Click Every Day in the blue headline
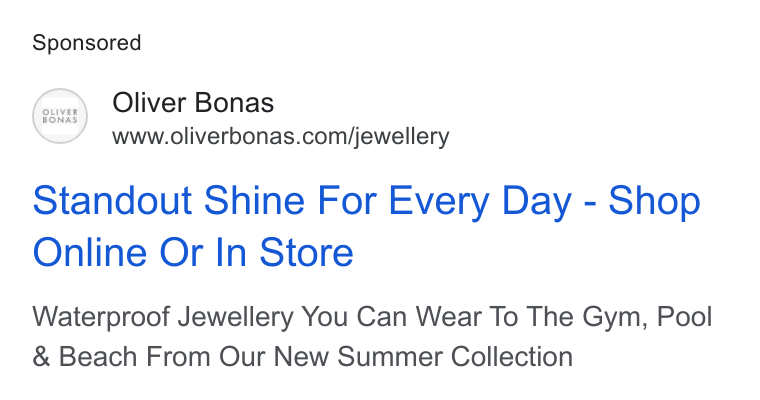The width and height of the screenshot is (760, 400). (480, 201)
